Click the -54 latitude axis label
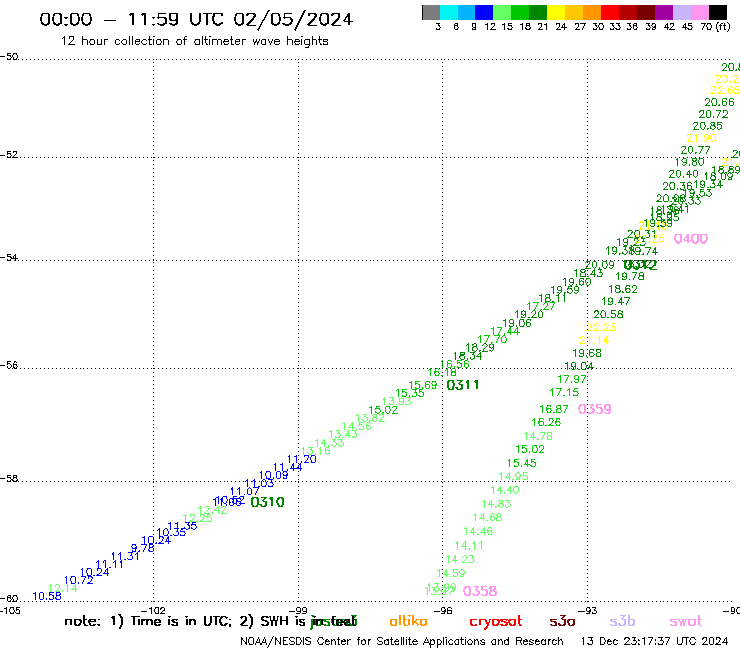Image resolution: width=740 pixels, height=650 pixels. tap(9, 258)
